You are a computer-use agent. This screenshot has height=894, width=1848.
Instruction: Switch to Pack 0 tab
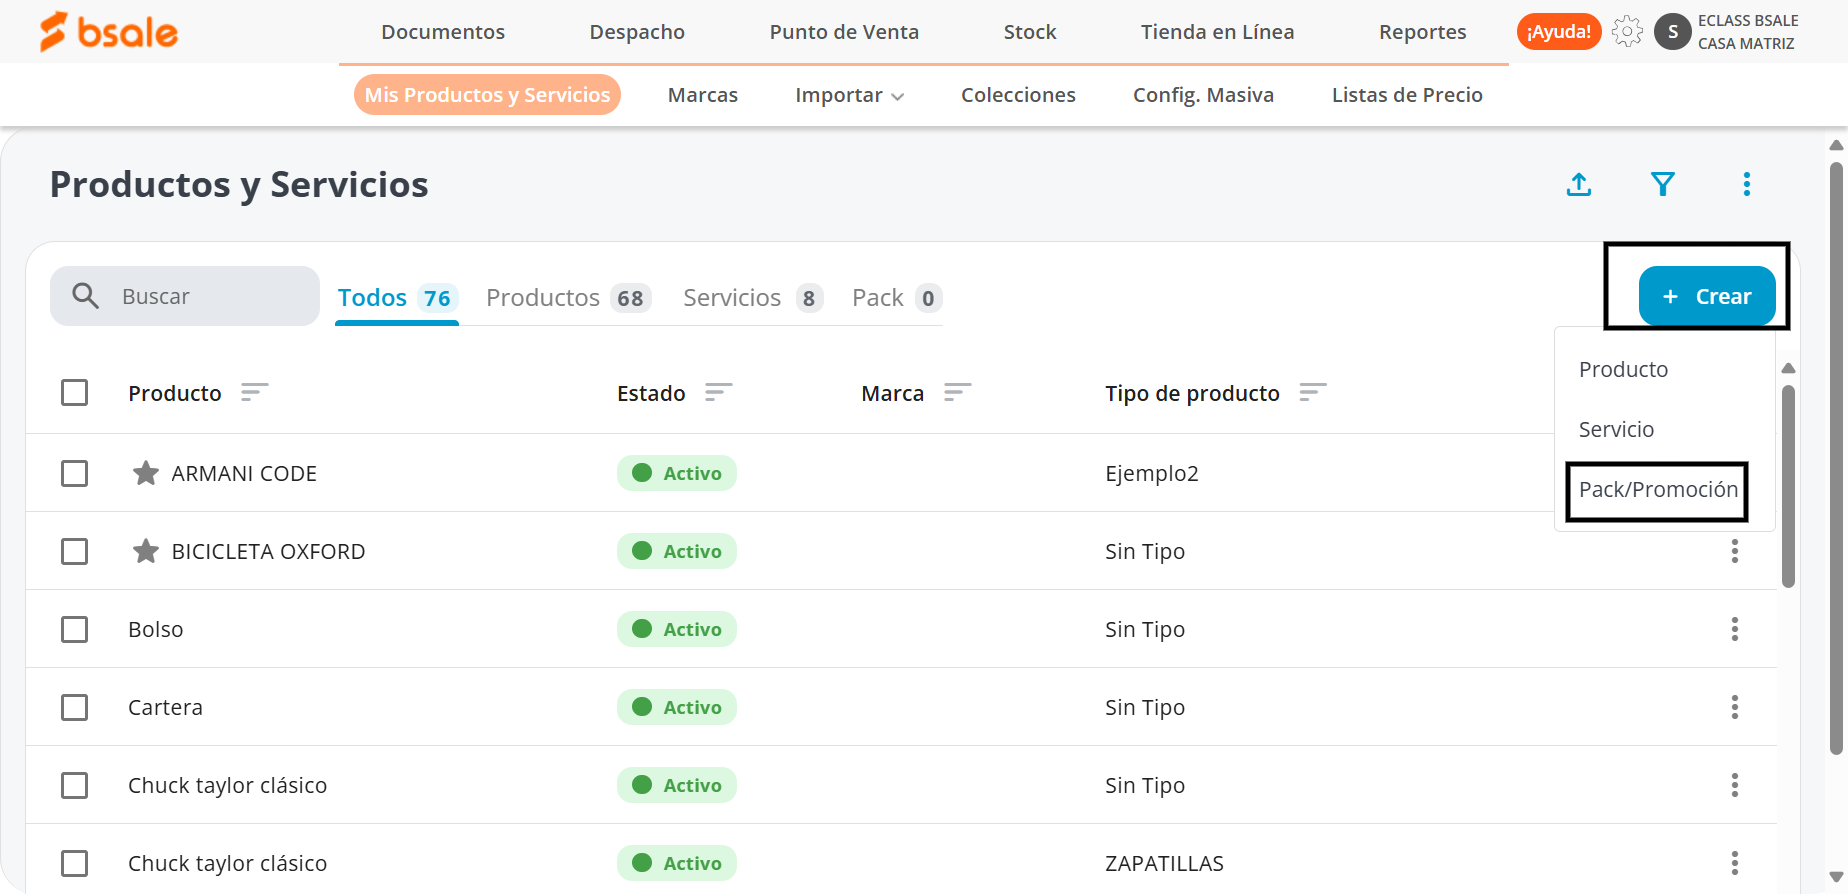(x=896, y=298)
